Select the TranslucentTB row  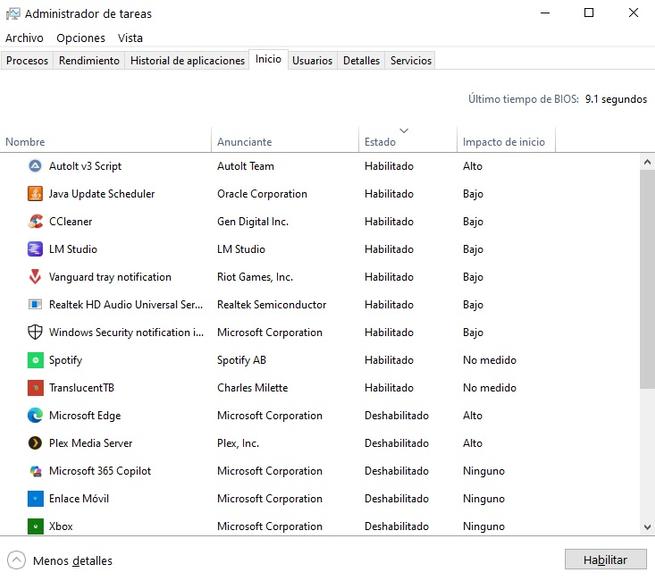point(320,388)
